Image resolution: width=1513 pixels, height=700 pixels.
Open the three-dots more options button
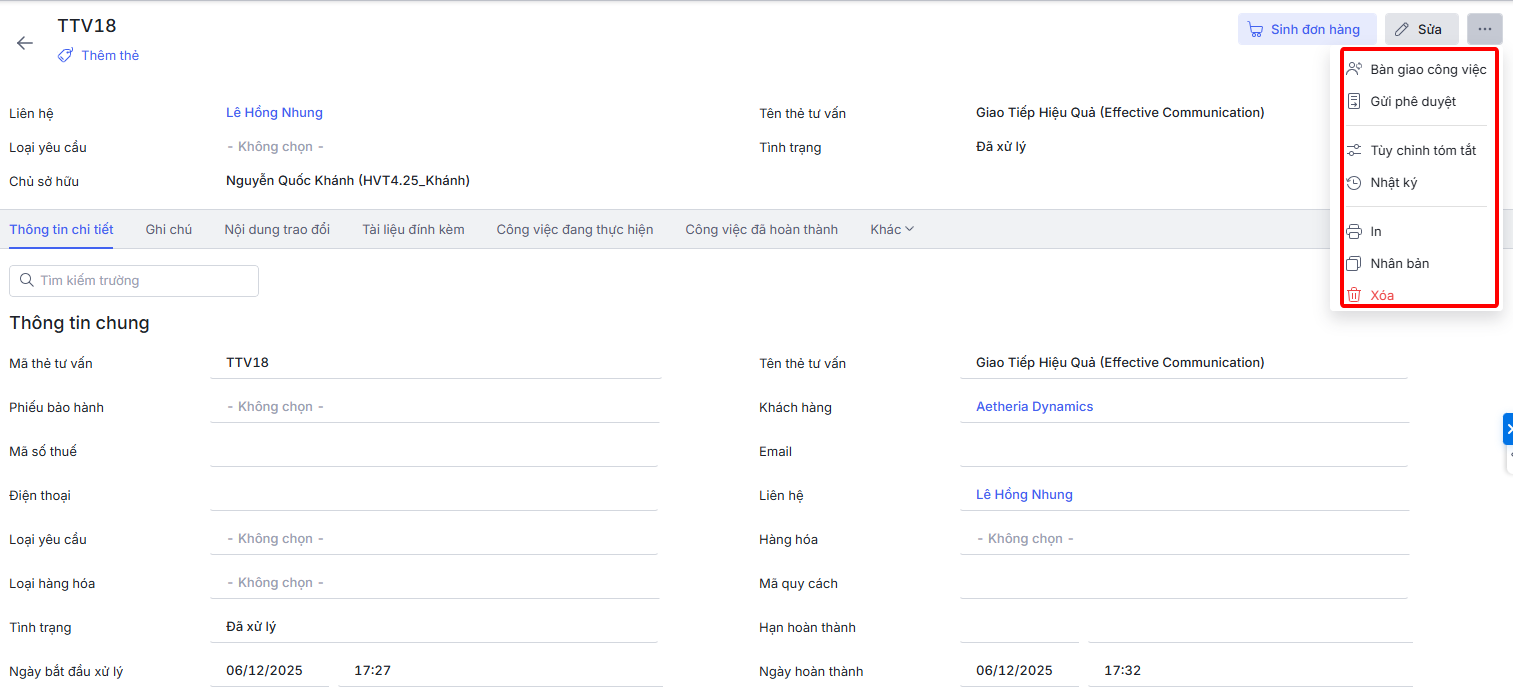coord(1484,29)
